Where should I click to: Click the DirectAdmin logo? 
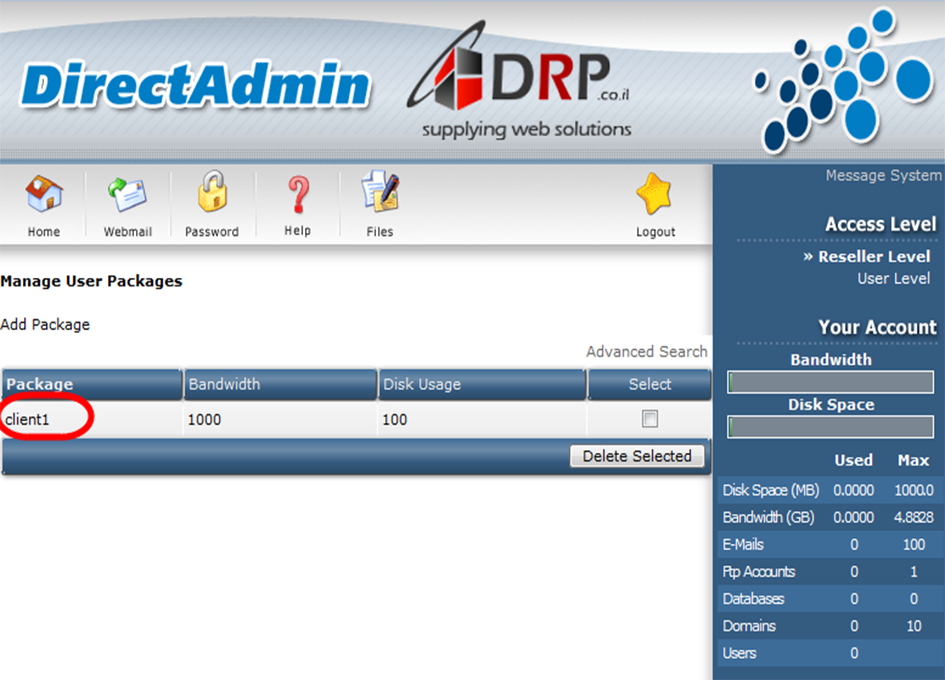click(195, 87)
